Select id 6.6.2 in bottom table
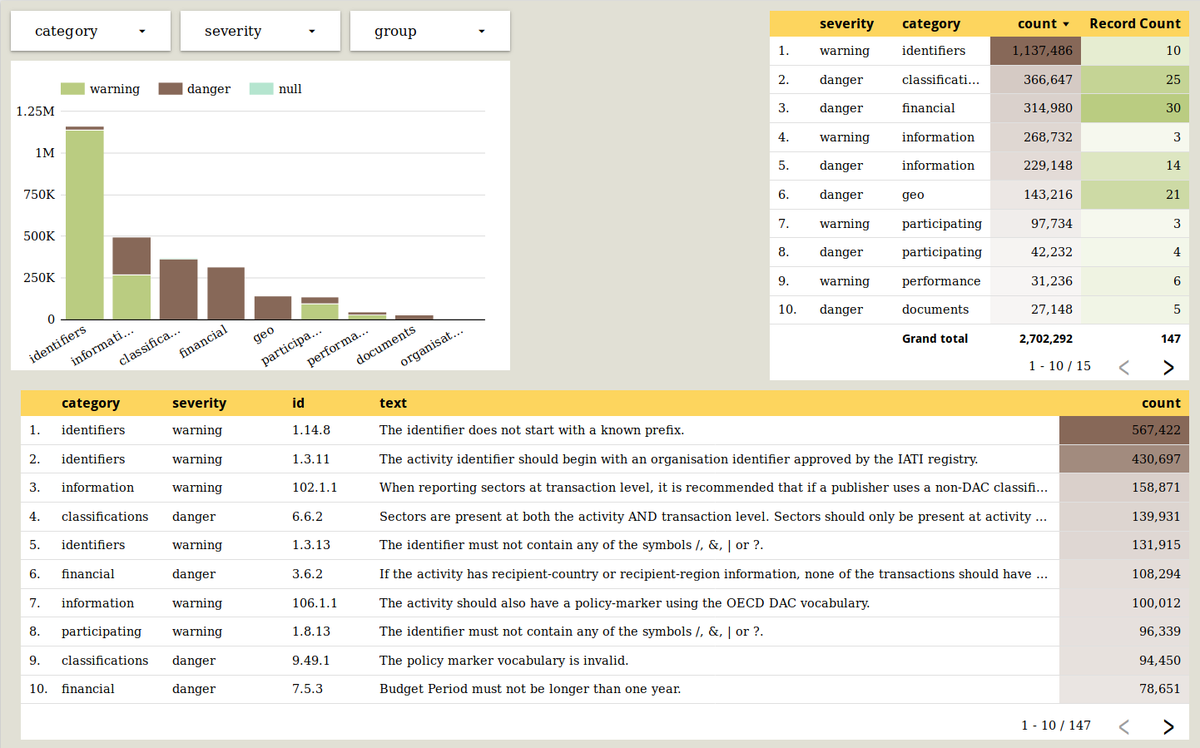 click(x=307, y=517)
